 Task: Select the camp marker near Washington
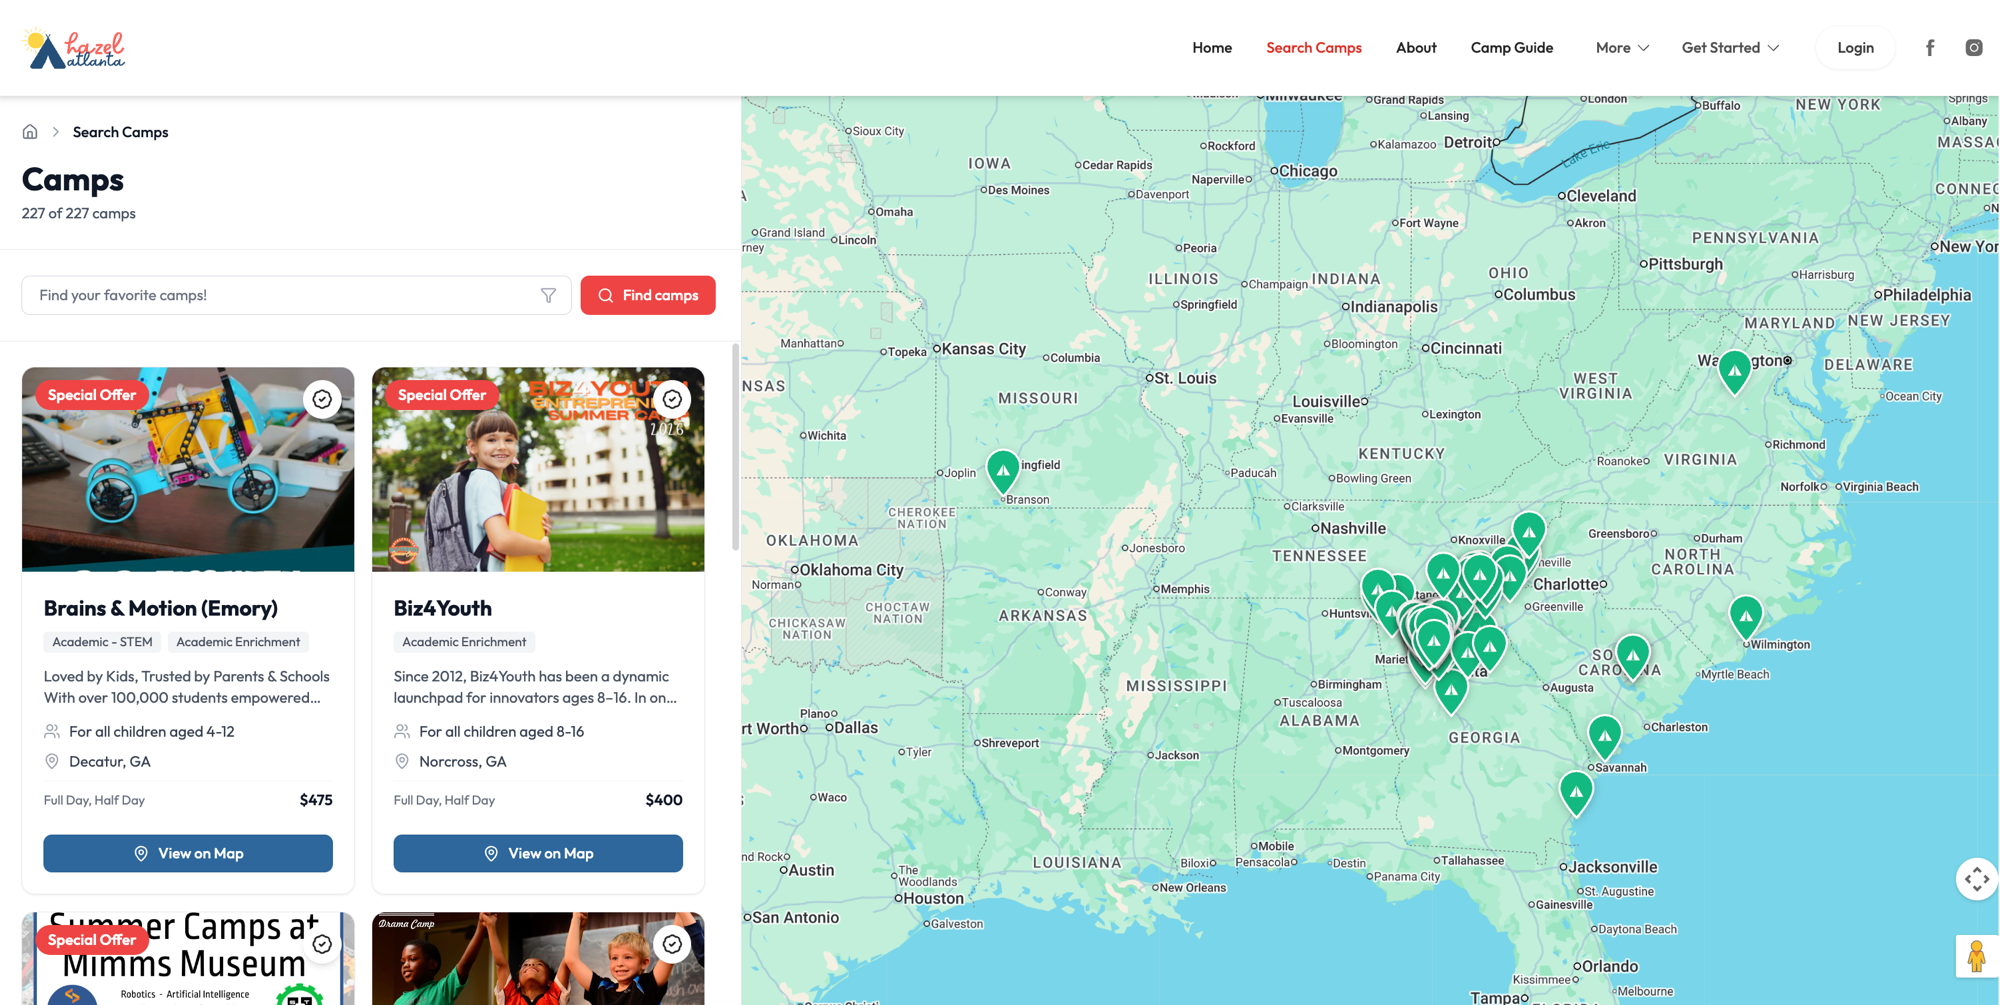click(1734, 371)
